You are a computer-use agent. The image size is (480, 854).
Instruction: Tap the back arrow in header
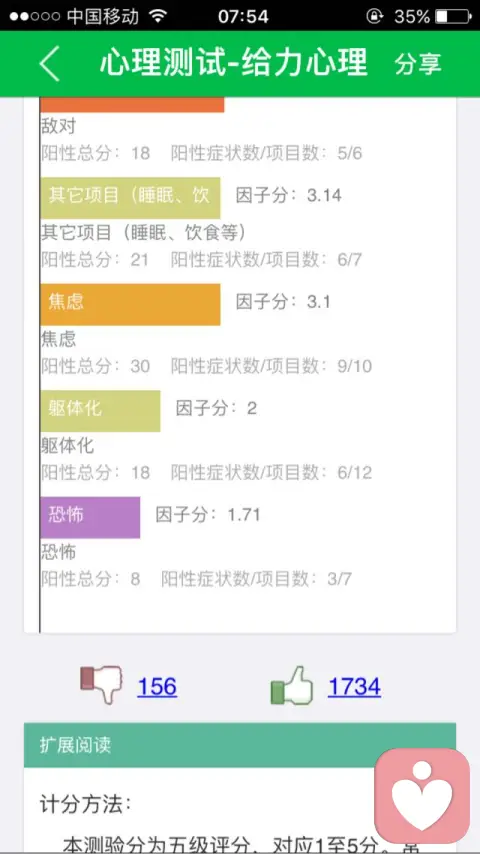pyautogui.click(x=50, y=64)
